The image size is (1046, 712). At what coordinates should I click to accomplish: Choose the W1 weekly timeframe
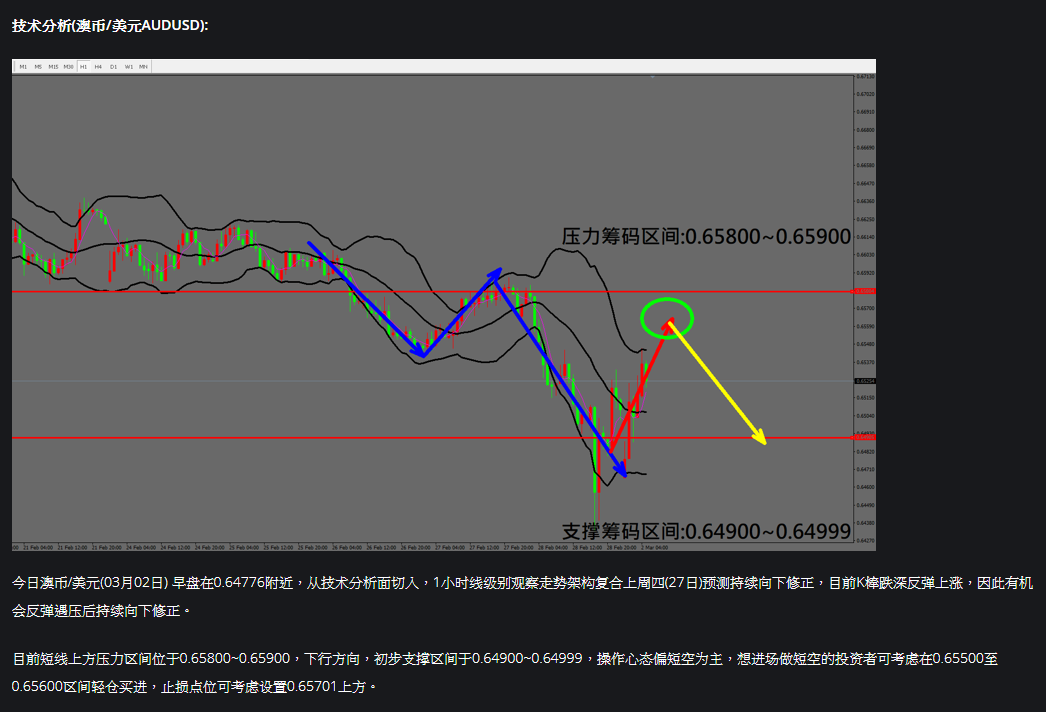[x=129, y=67]
